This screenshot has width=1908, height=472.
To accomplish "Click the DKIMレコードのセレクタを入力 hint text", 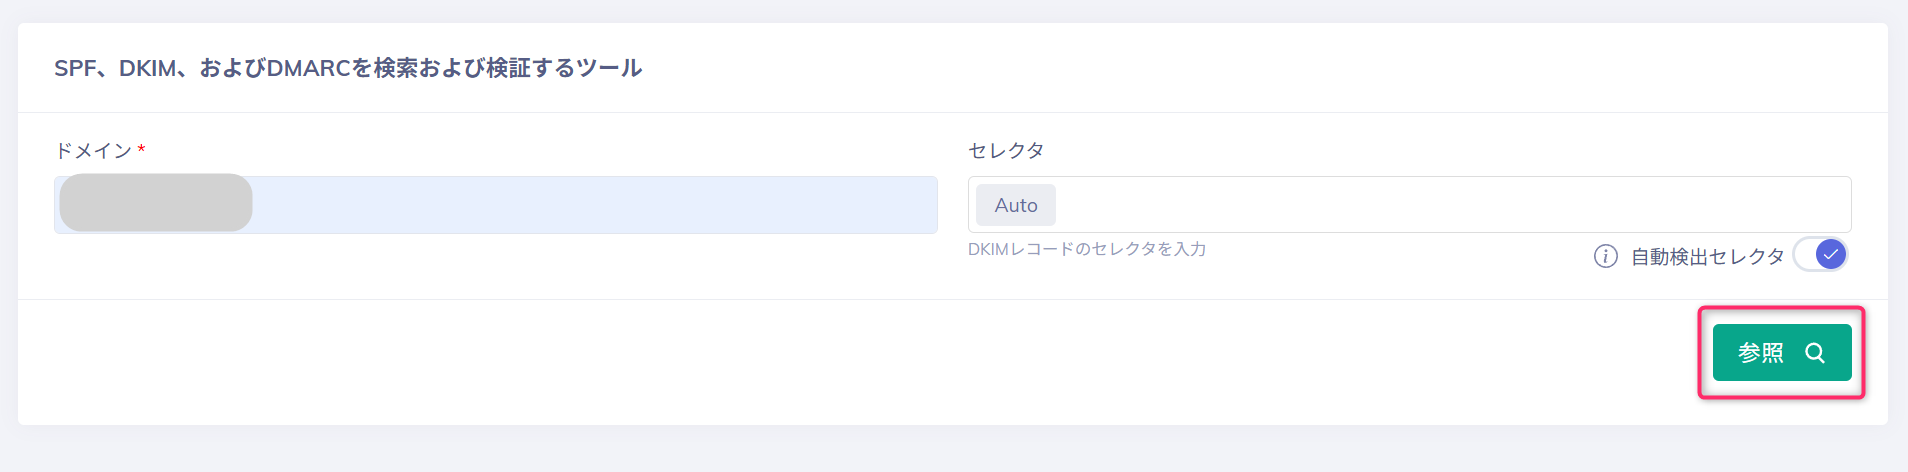I will tap(1087, 249).
